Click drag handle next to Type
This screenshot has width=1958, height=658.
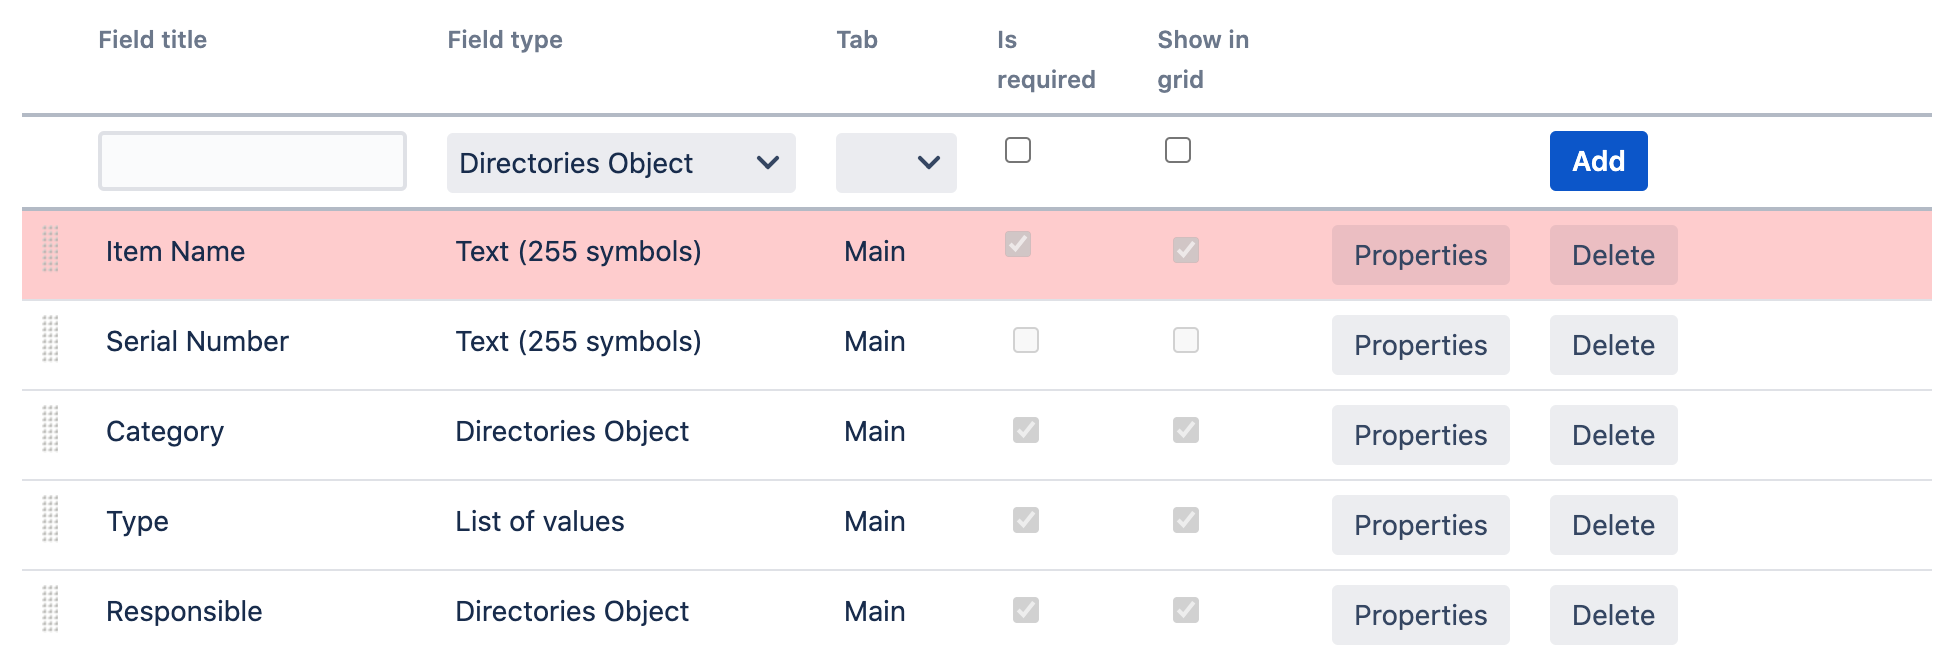50,519
